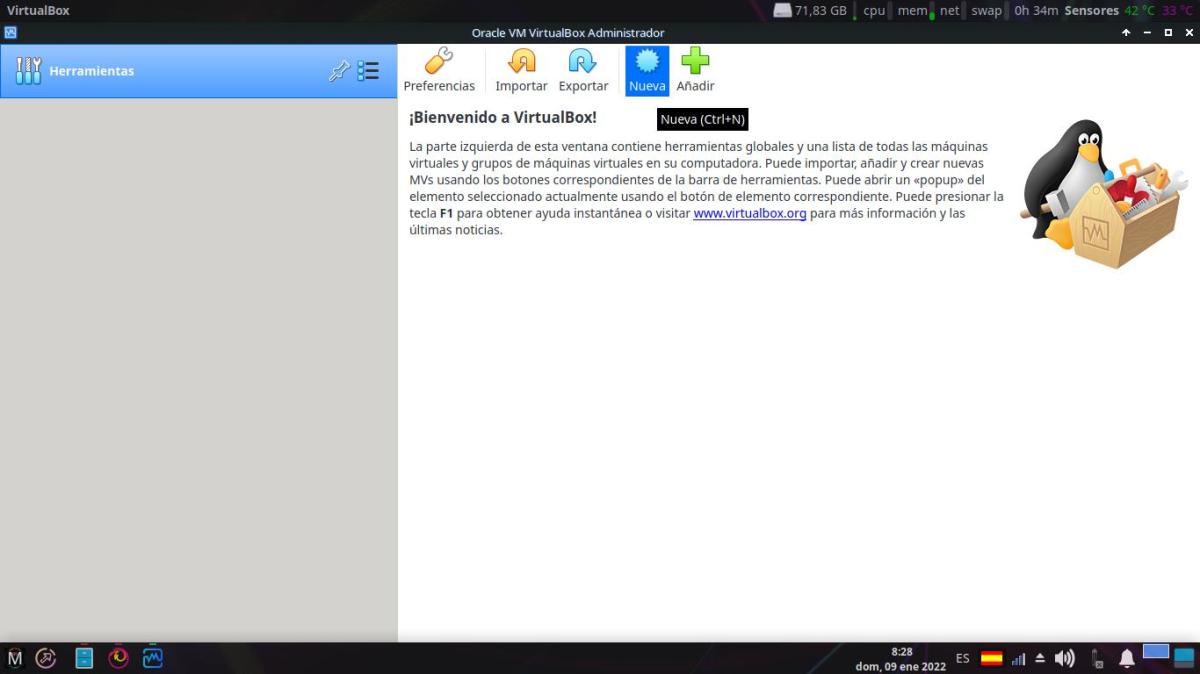Switch to the first workspace in pager
The image size is (1200, 674).
(x=1156, y=652)
